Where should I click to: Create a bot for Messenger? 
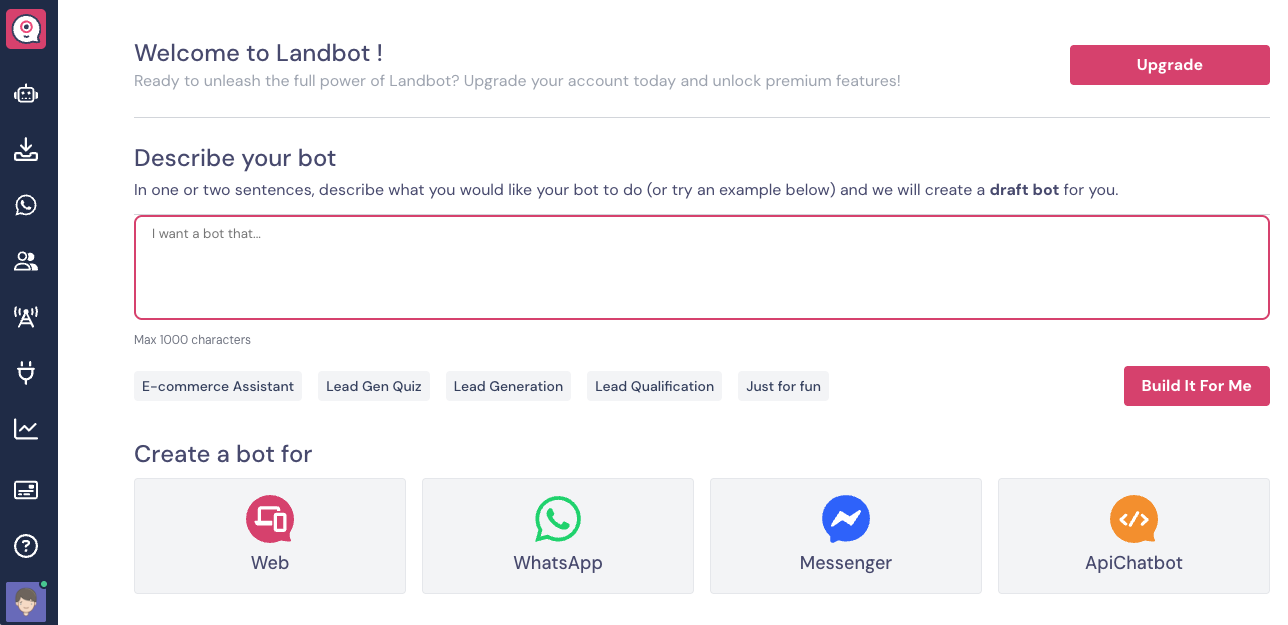[x=846, y=536]
